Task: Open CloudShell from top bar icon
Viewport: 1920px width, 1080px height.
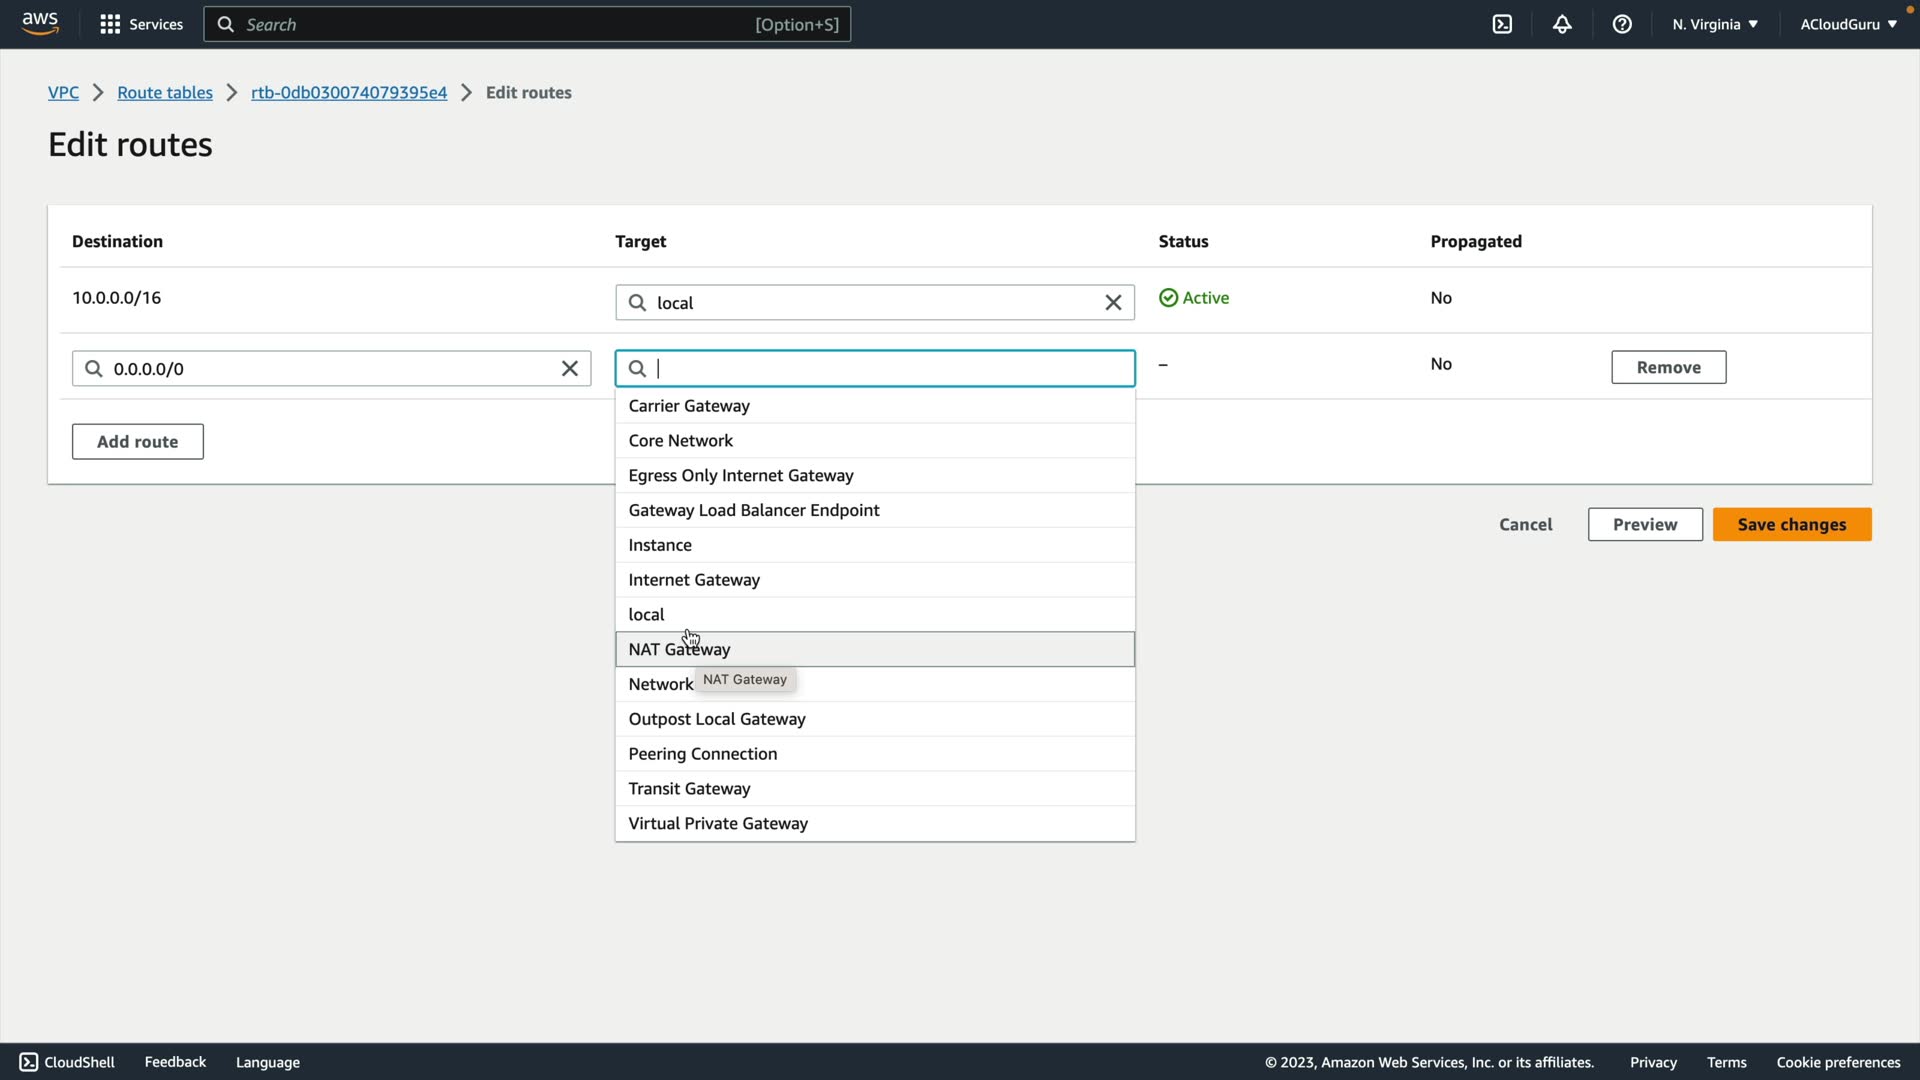Action: pos(1502,24)
